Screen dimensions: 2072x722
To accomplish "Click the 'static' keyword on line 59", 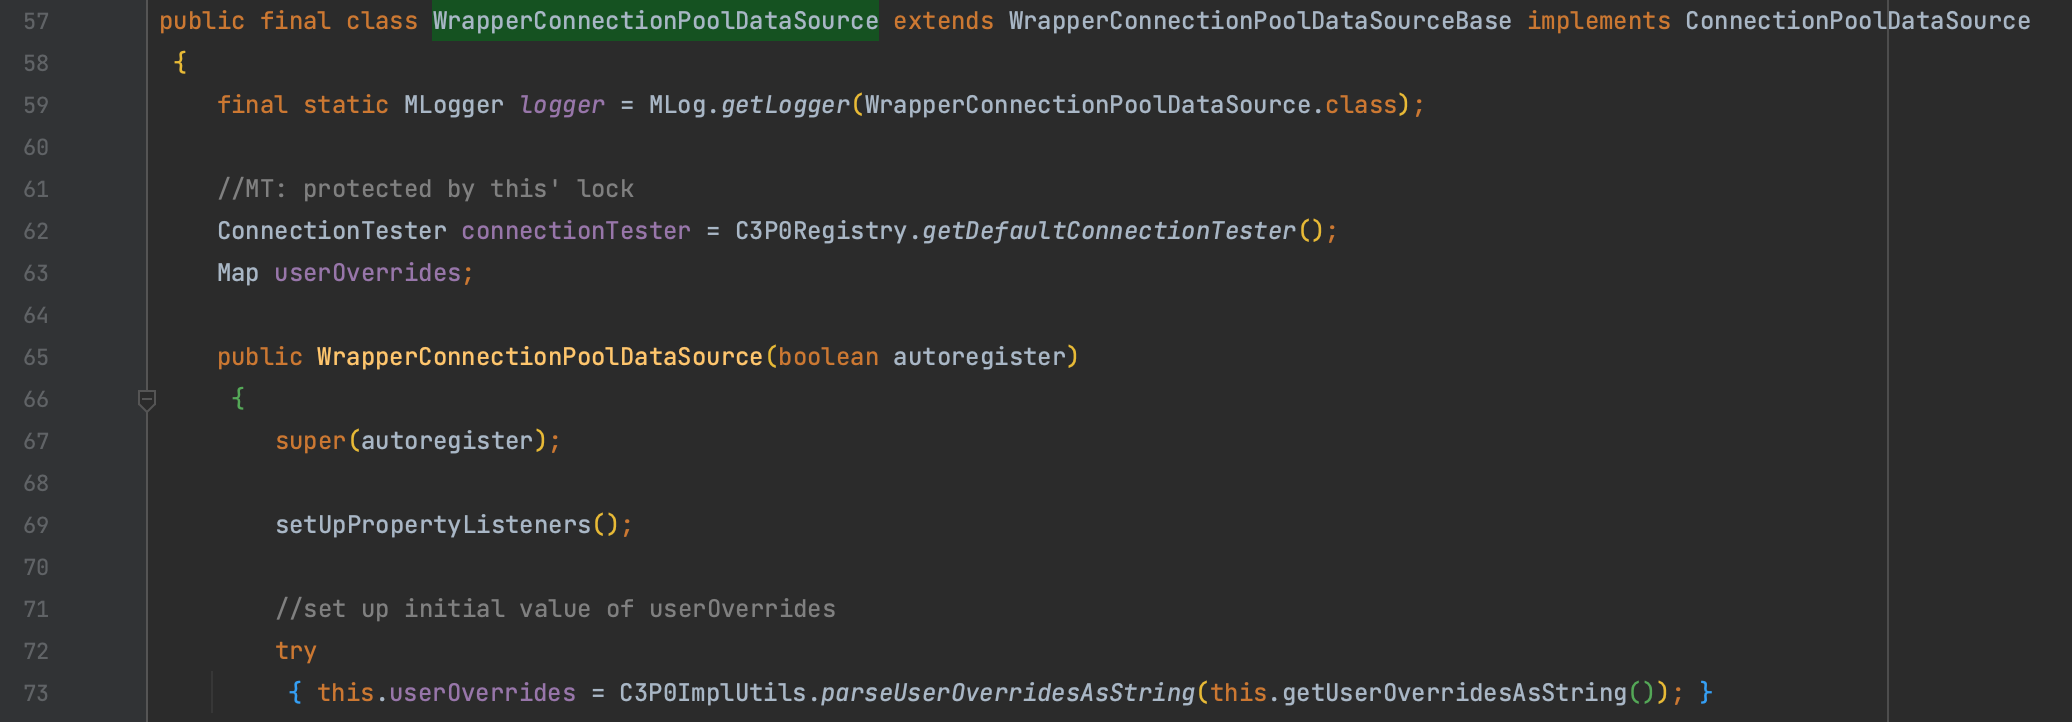I will click(x=346, y=105).
